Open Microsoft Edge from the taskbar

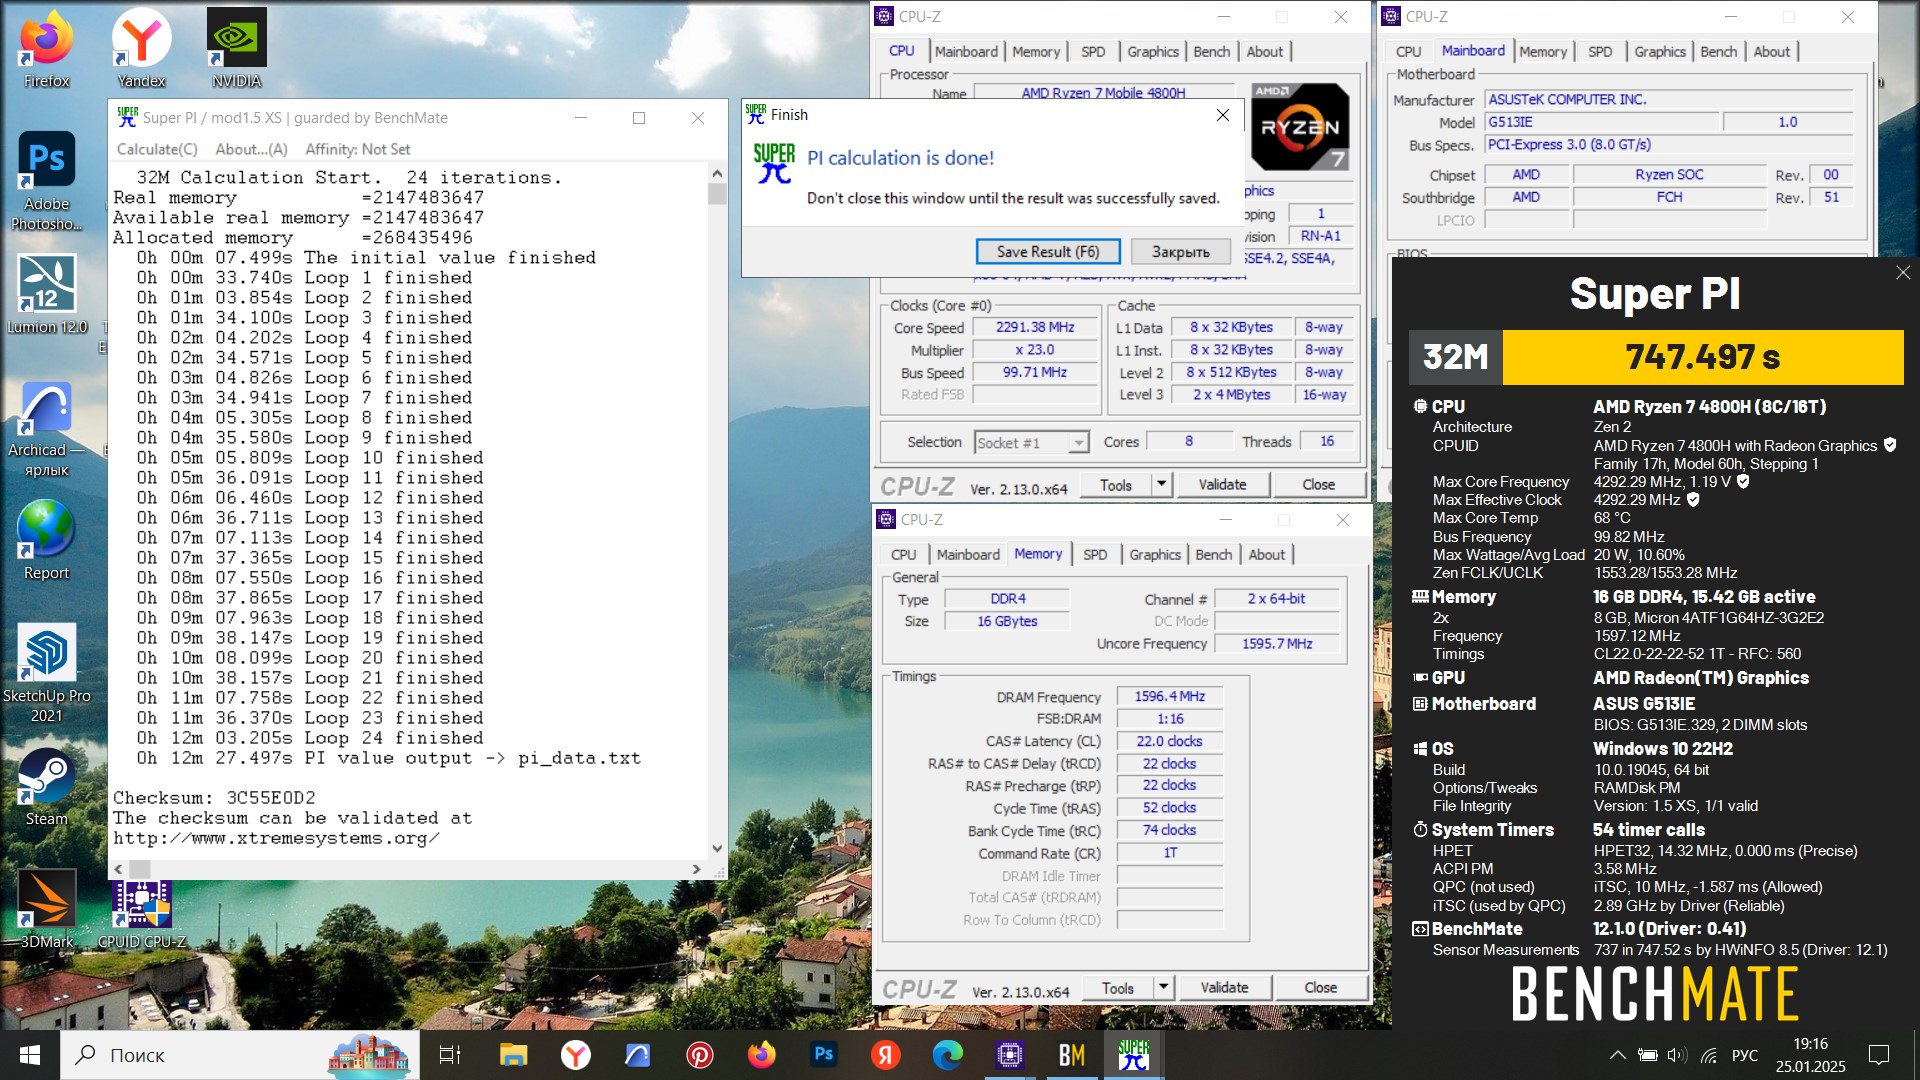point(948,1055)
